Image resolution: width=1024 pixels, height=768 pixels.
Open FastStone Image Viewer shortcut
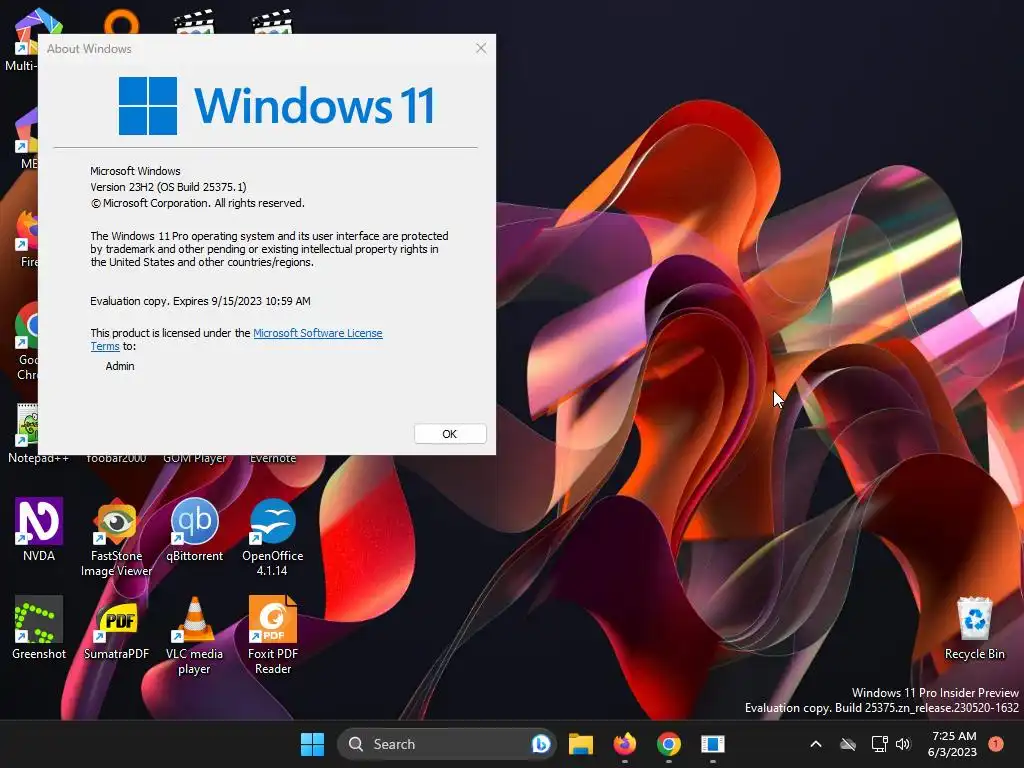116,537
